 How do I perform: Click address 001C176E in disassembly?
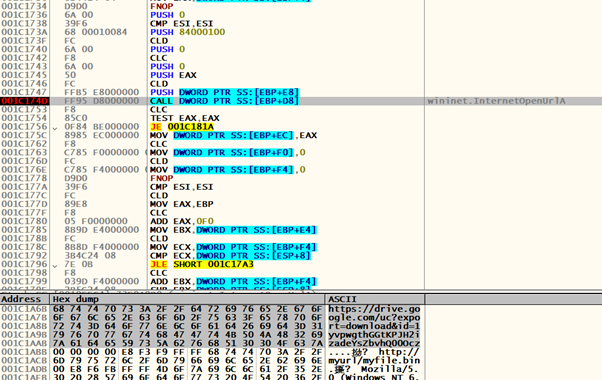tap(24, 170)
